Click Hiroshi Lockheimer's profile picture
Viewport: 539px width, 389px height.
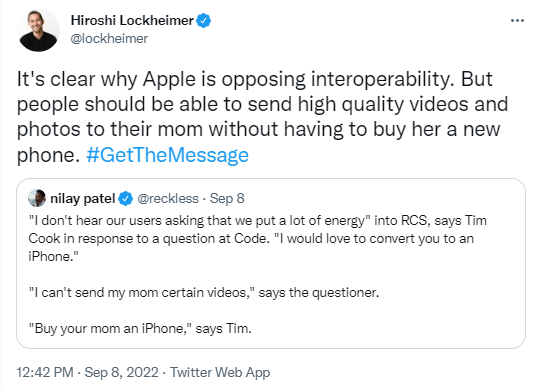pyautogui.click(x=38, y=30)
